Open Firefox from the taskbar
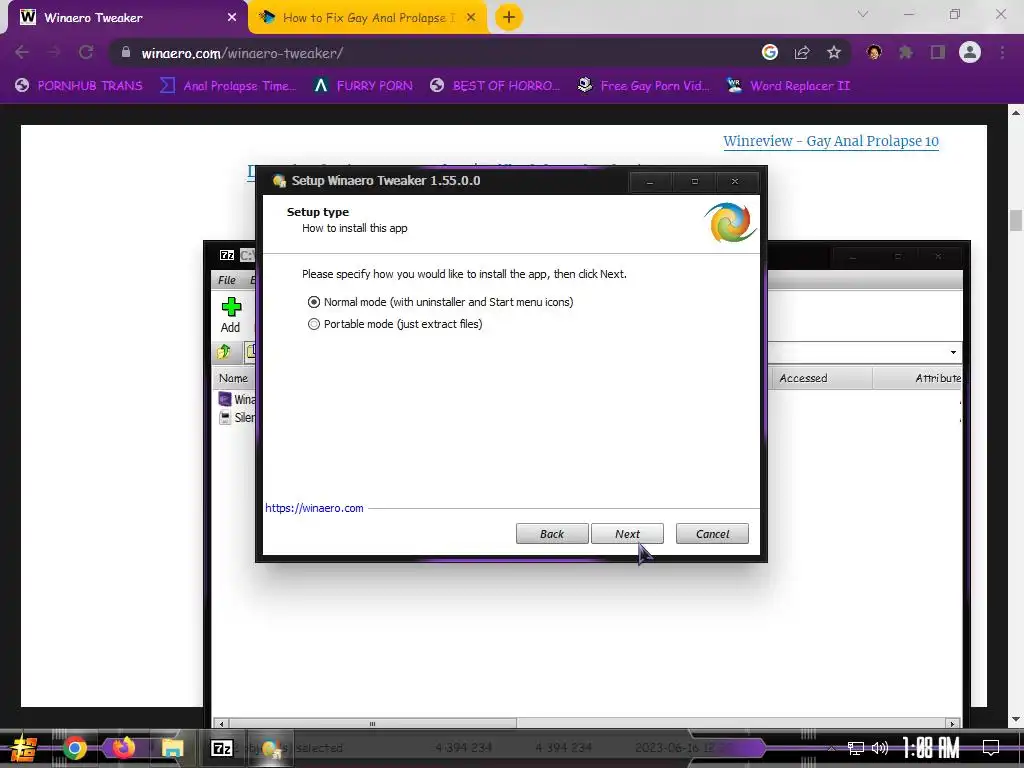Viewport: 1024px width, 768px height. point(123,748)
